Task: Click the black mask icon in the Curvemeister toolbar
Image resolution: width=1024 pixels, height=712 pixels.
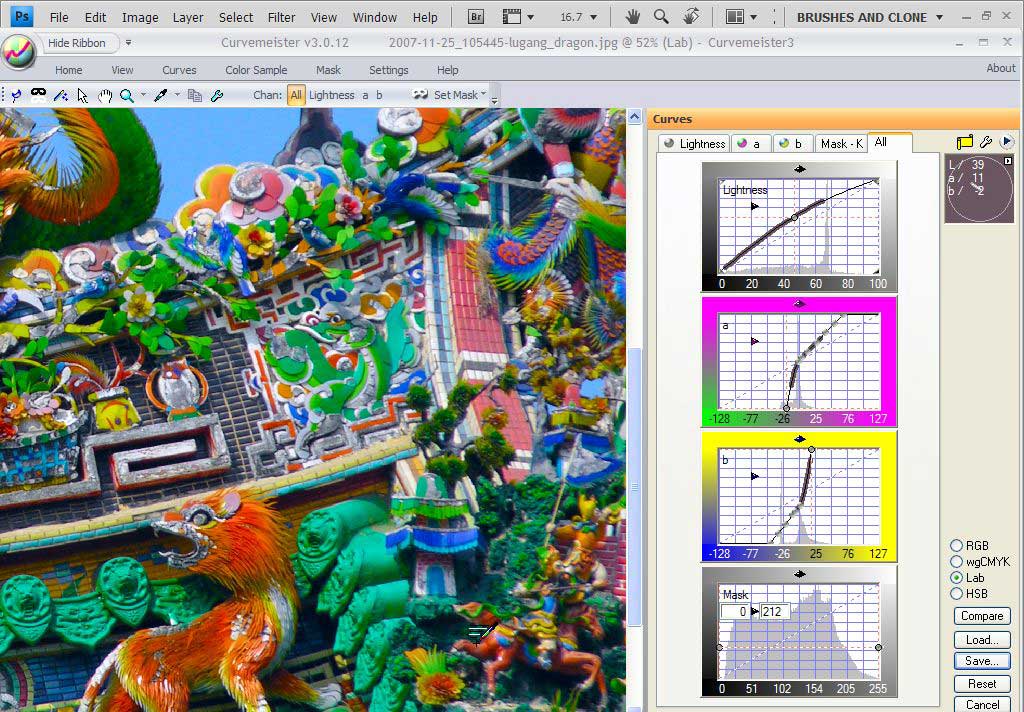Action: click(x=39, y=95)
